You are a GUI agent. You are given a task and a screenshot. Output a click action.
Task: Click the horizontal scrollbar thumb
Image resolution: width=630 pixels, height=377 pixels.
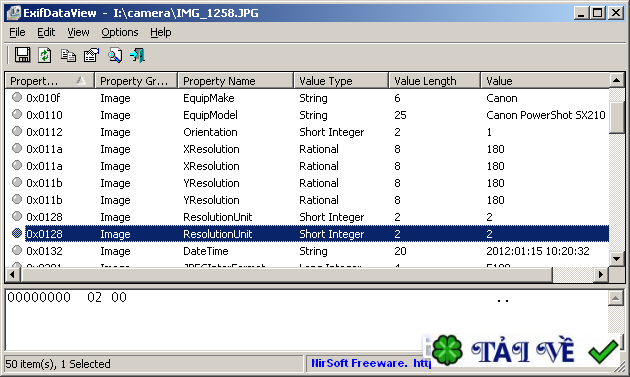coord(286,275)
